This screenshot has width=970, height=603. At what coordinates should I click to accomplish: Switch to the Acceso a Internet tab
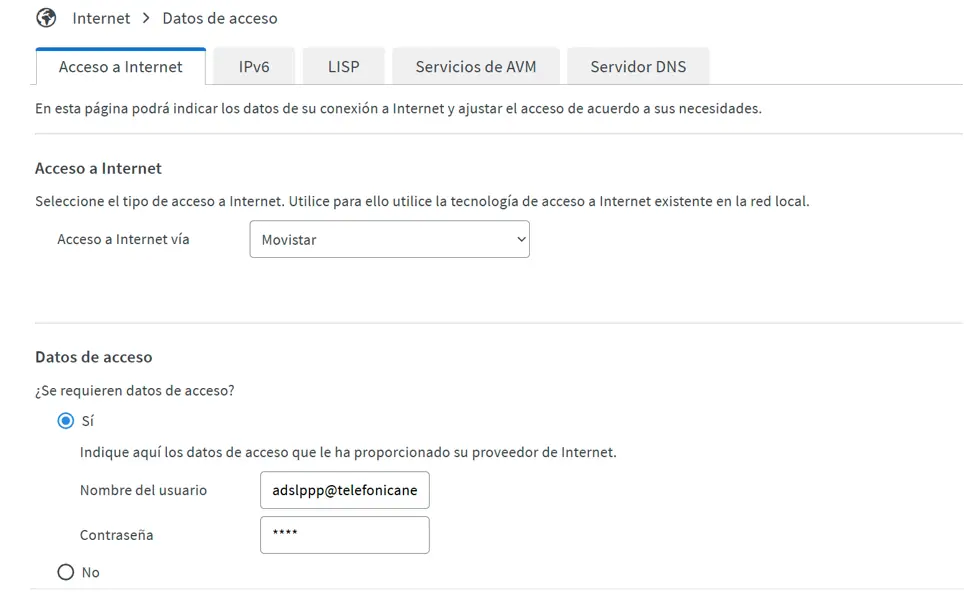[x=121, y=67]
